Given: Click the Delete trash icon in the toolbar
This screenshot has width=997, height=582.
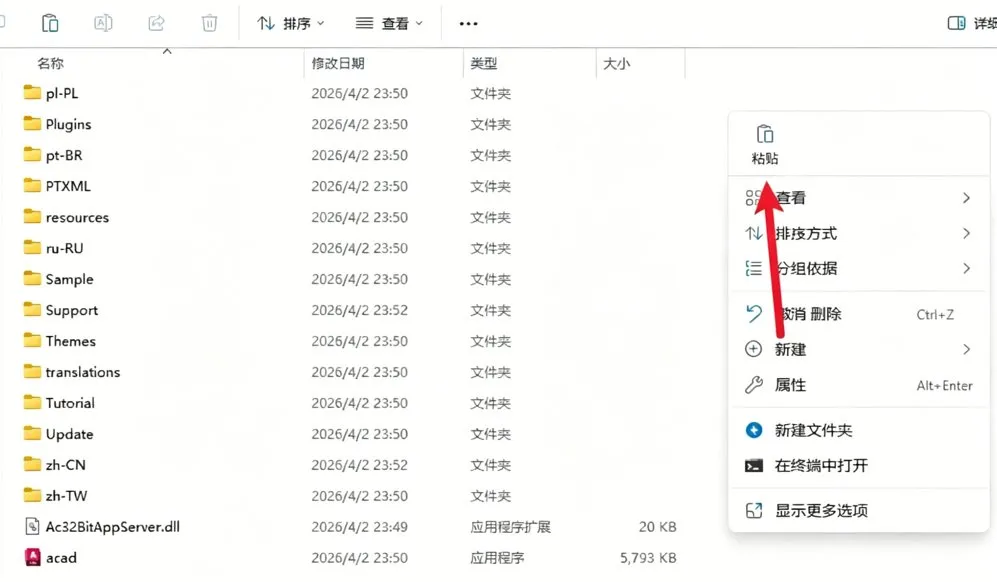Looking at the screenshot, I should coord(209,24).
